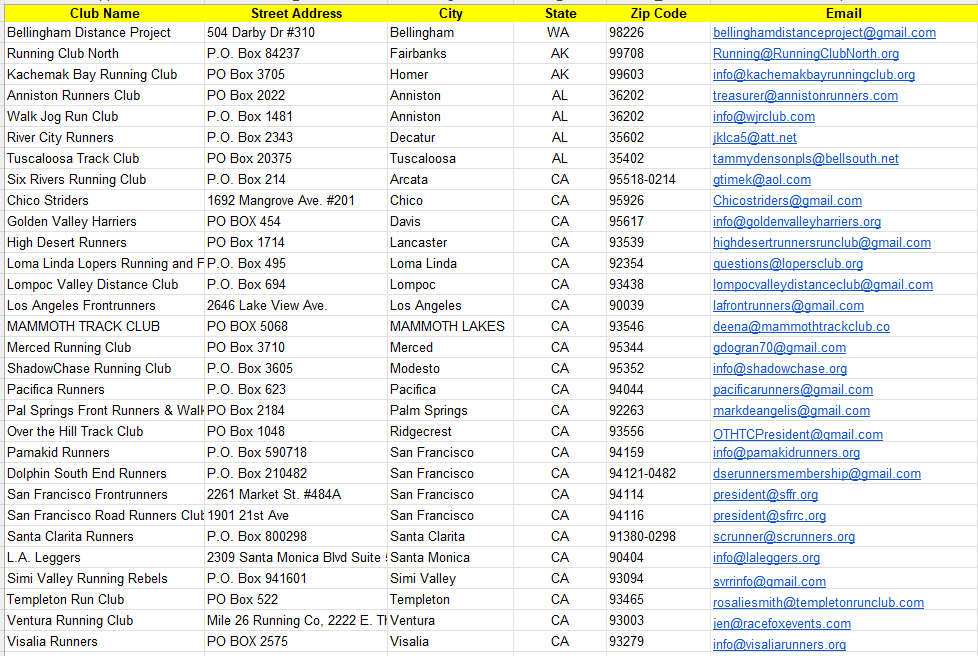Click questions@lopersclub.org email link
The height and width of the screenshot is (656, 978).
(788, 264)
